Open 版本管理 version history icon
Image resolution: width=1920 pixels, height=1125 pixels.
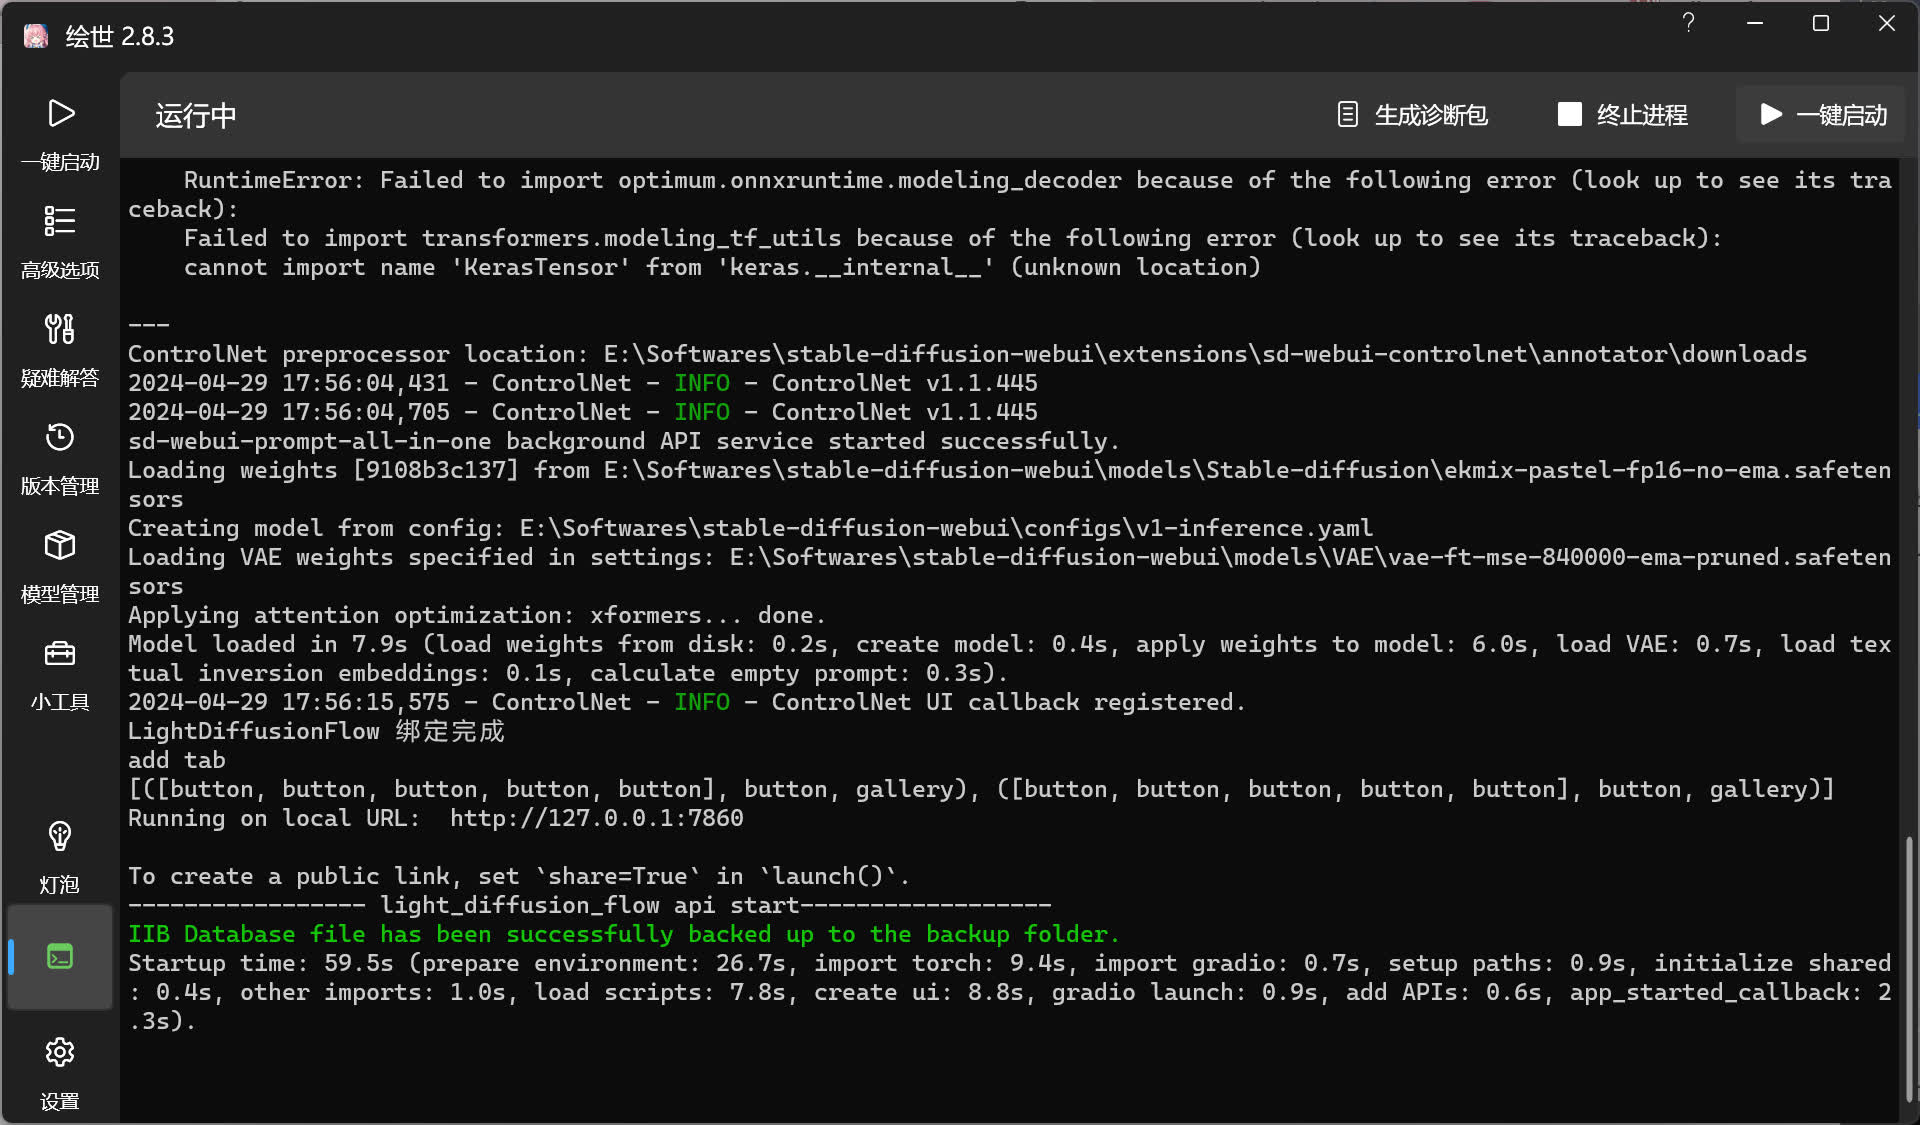pos(60,438)
